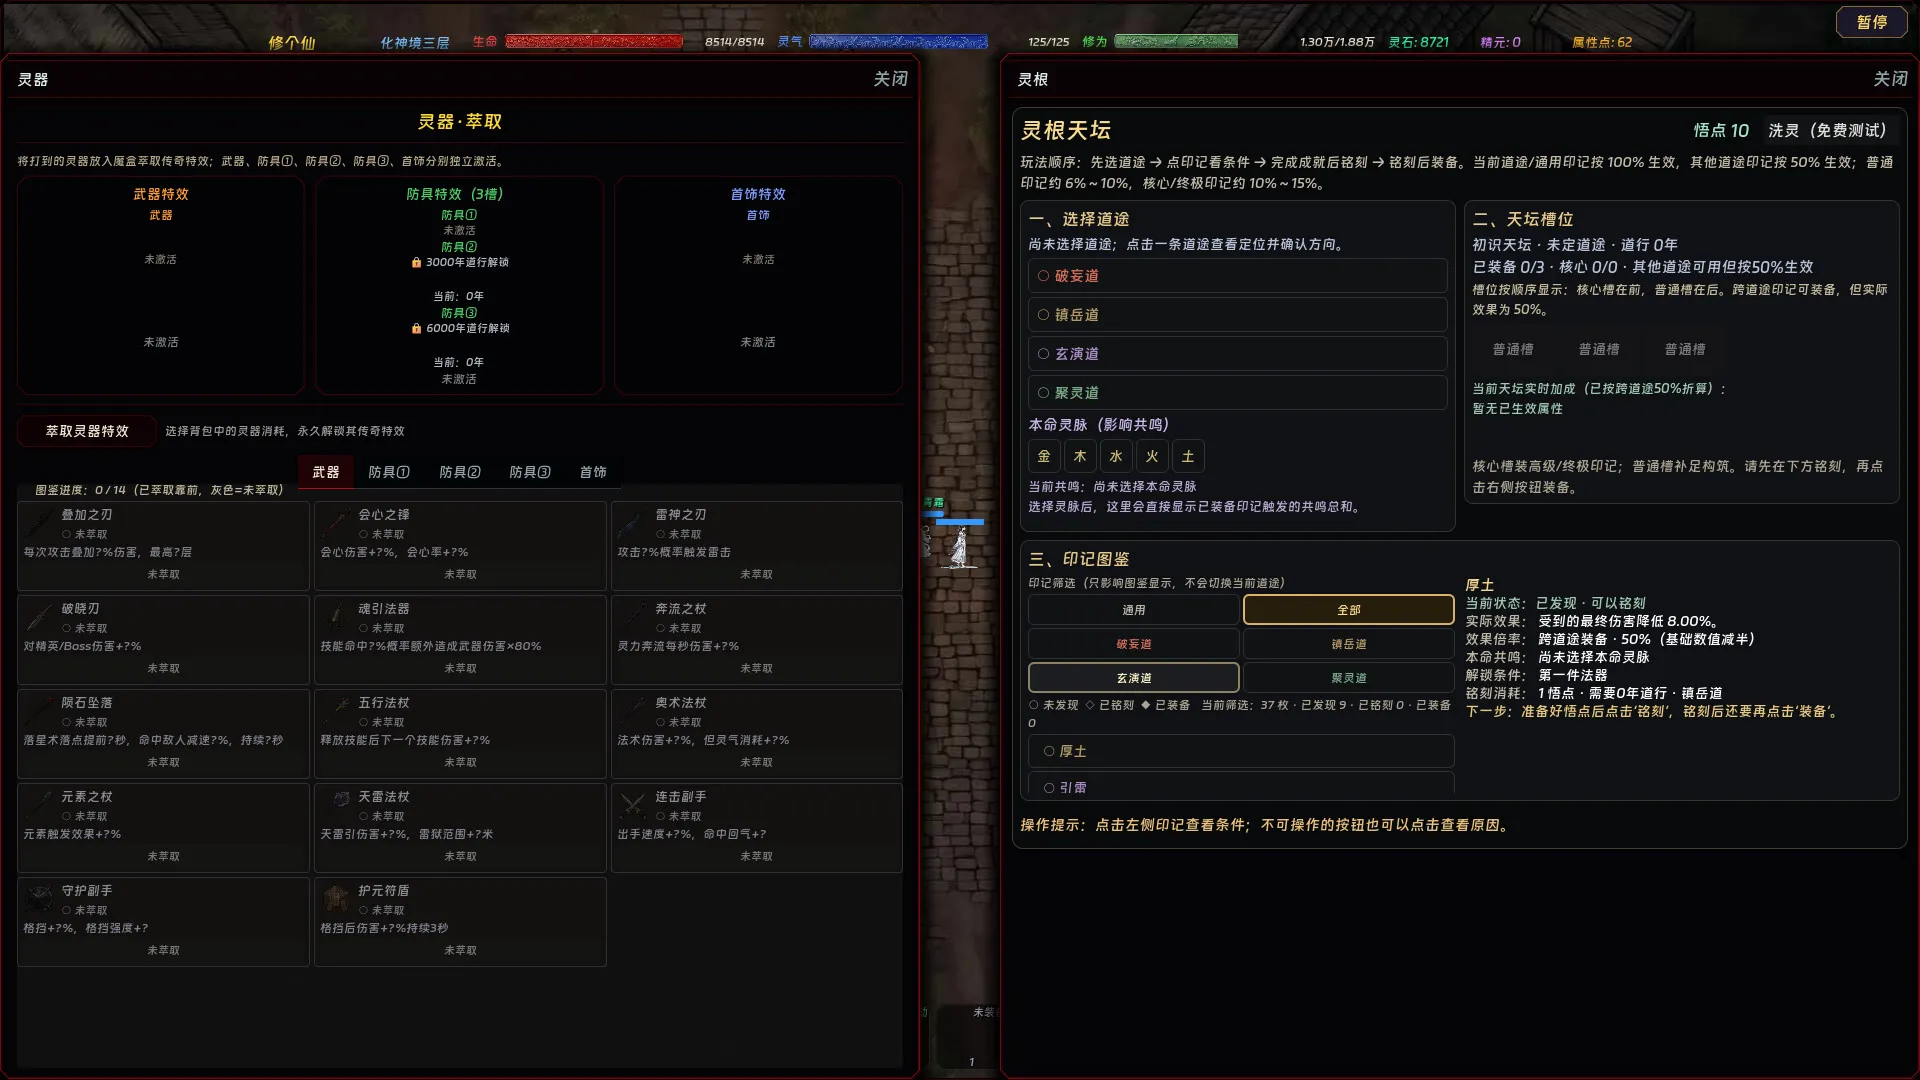The height and width of the screenshot is (1080, 1920).
Task: Close the 灵根 panel
Action: (x=1889, y=79)
